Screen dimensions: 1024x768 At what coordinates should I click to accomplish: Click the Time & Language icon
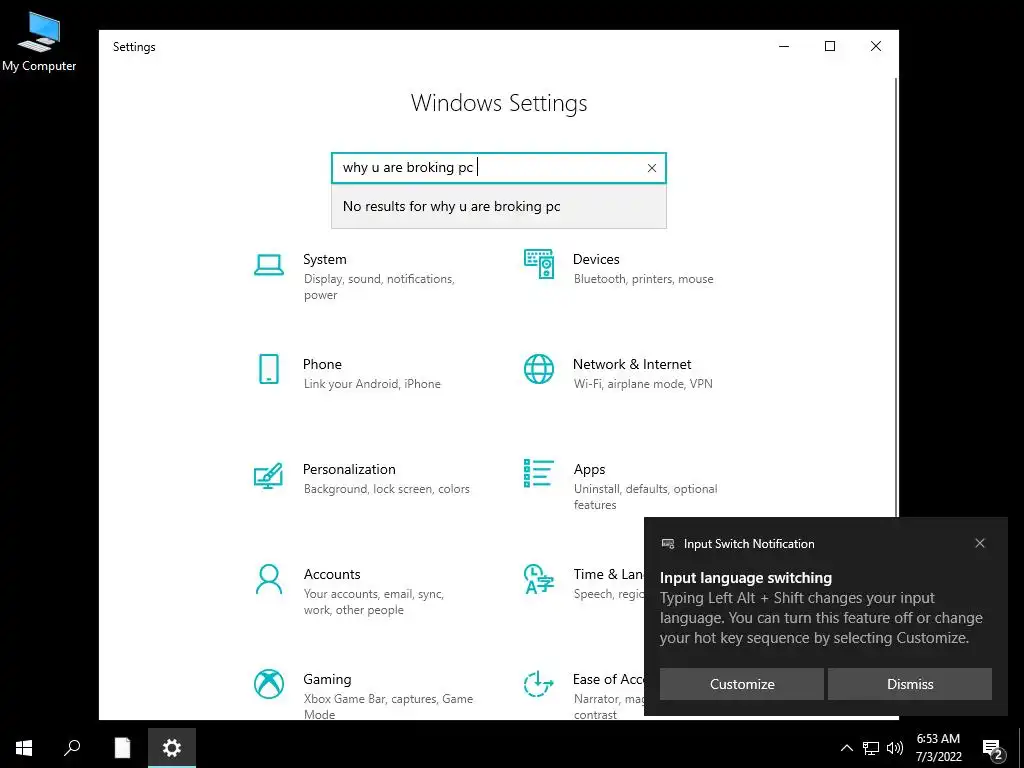point(539,579)
